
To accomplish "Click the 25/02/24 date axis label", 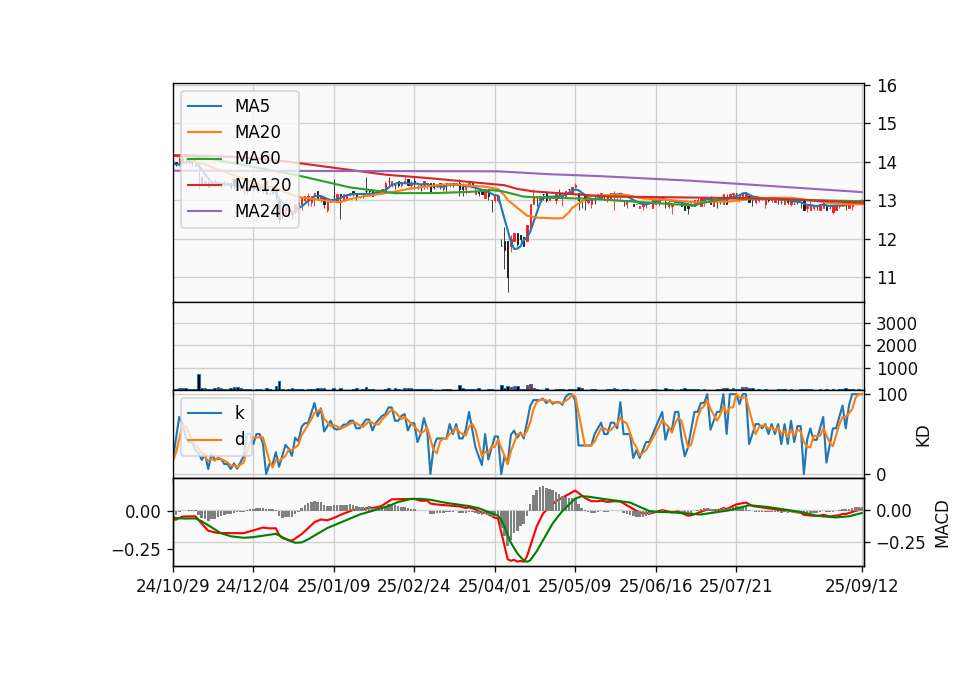I will [414, 586].
